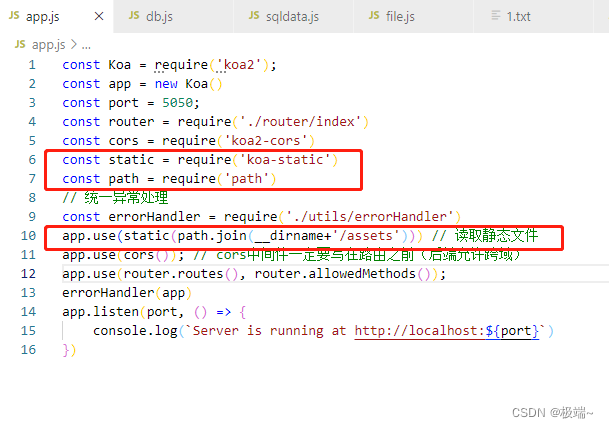Click the breadcrumb ellipsis after app.js
This screenshot has width=609, height=428.
click(86, 46)
